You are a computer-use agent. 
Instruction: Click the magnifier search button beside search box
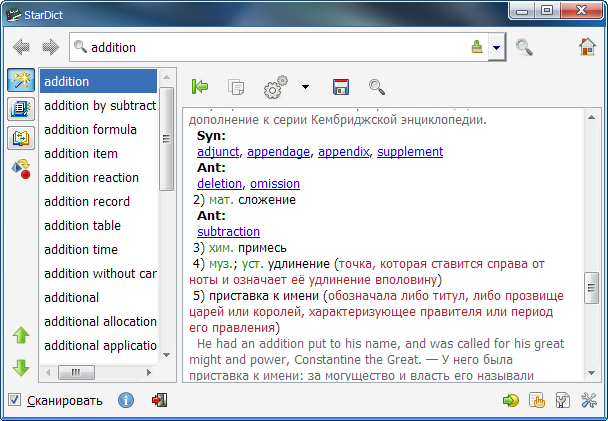click(x=524, y=47)
